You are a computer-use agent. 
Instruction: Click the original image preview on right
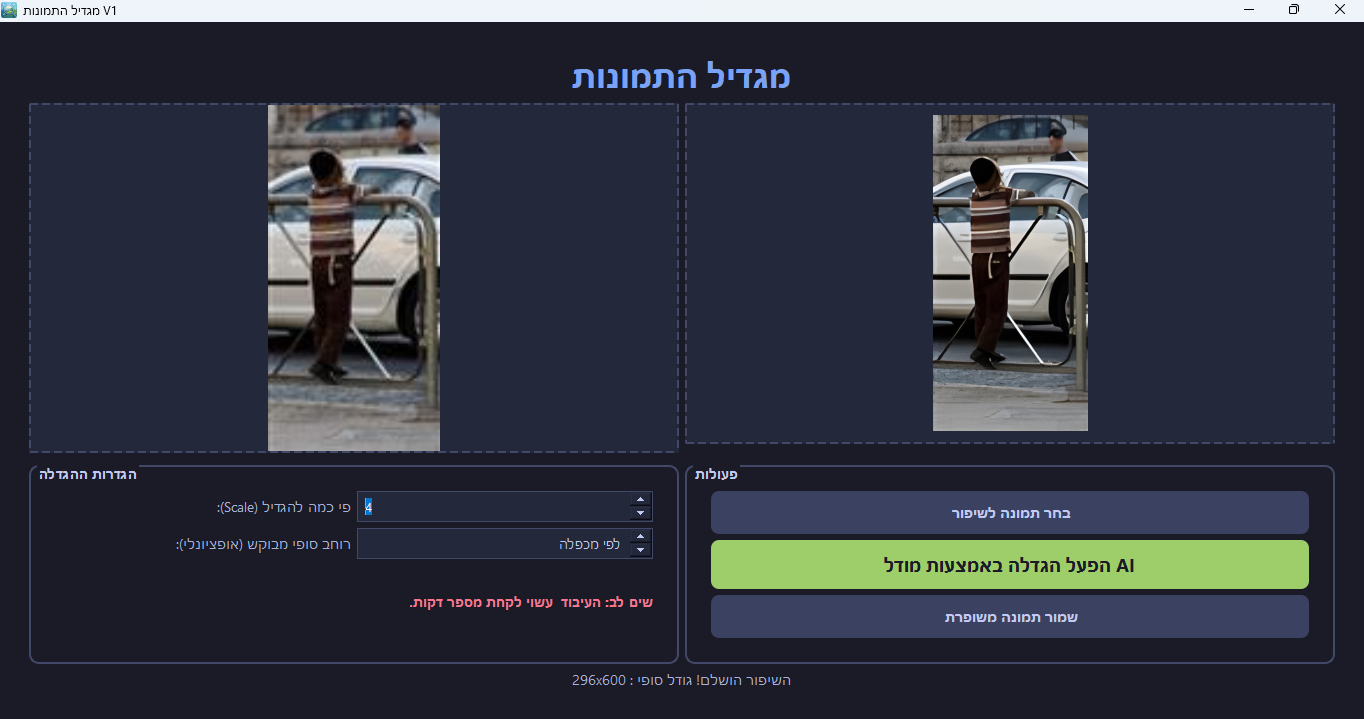point(1010,273)
